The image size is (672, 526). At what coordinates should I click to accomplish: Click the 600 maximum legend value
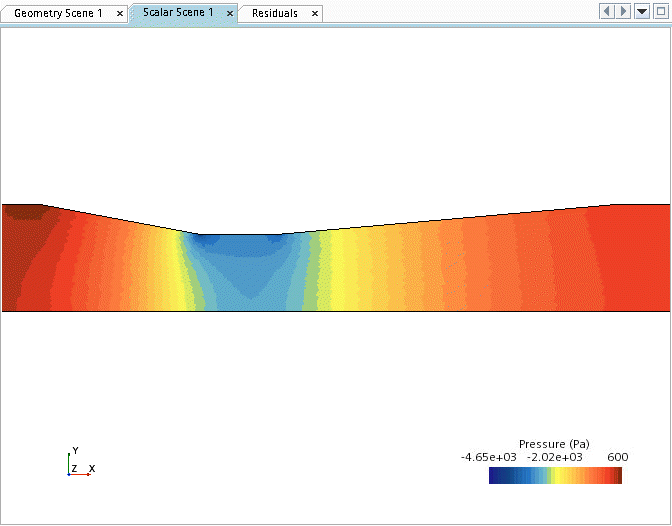[x=618, y=457]
